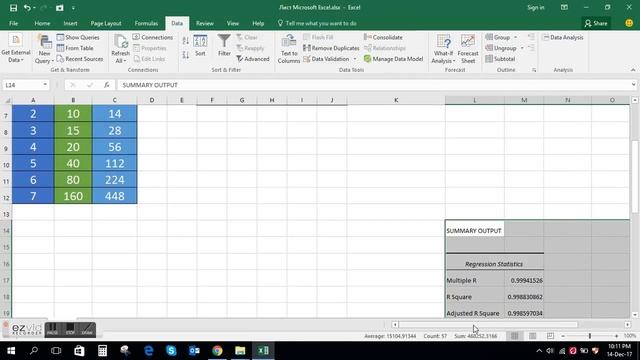The image size is (640, 360).
Task: Switch to the Insert tab
Action: 70,23
